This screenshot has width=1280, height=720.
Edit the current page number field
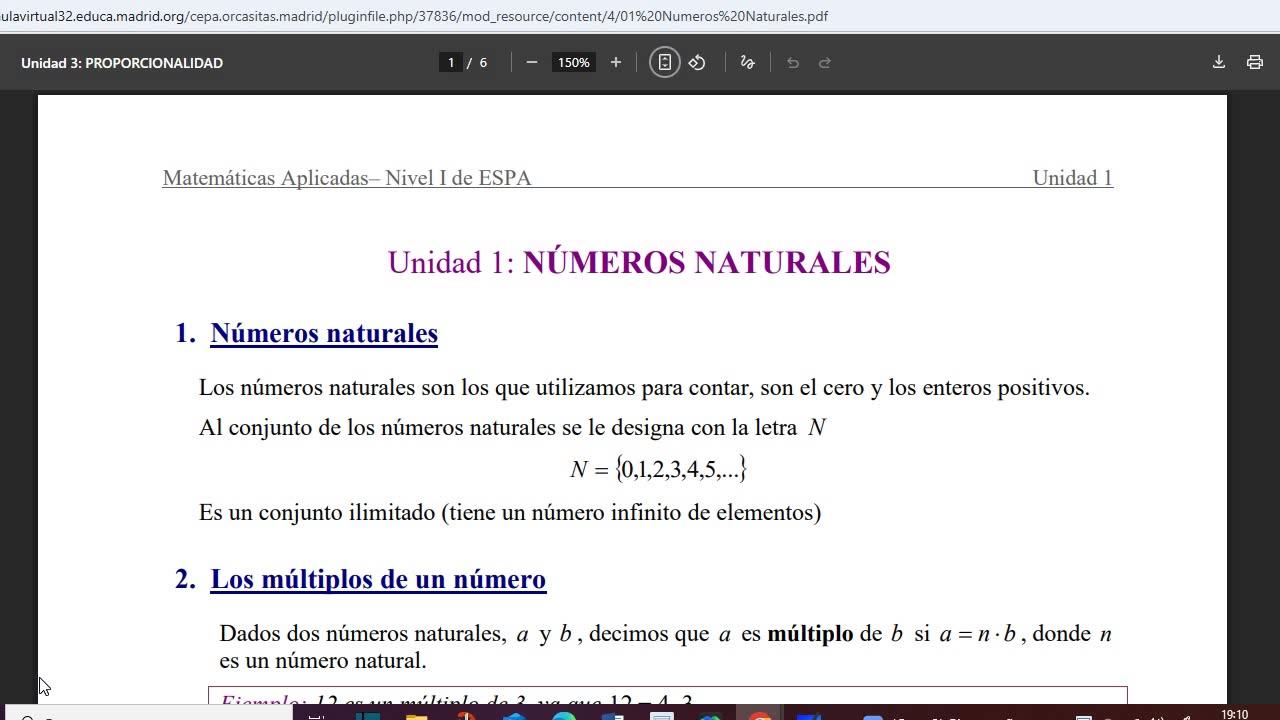coord(451,62)
